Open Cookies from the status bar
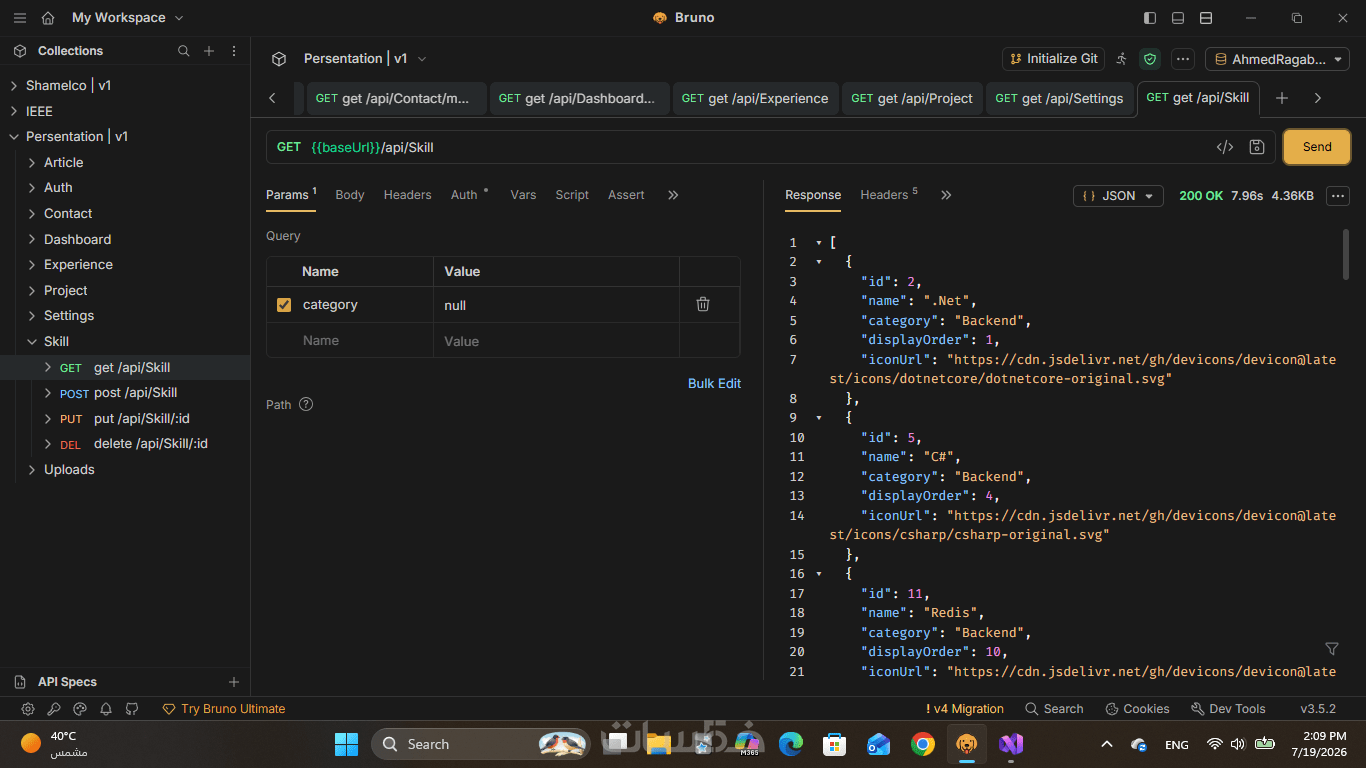 tap(1137, 709)
